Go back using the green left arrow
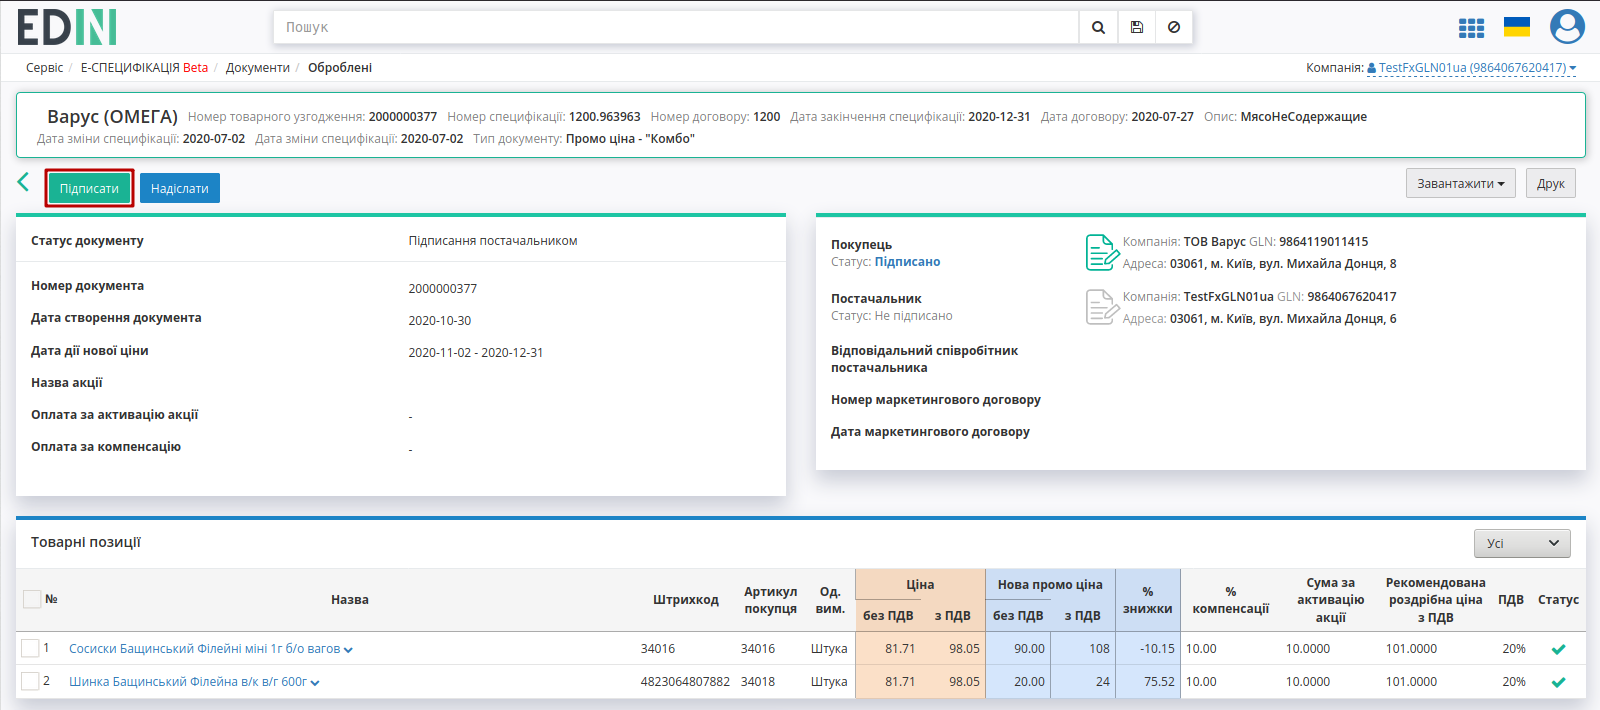Viewport: 1600px width, 710px height. [24, 181]
